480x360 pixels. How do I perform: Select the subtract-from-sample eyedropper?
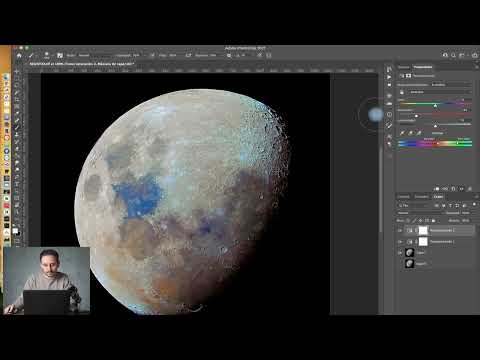(419, 133)
